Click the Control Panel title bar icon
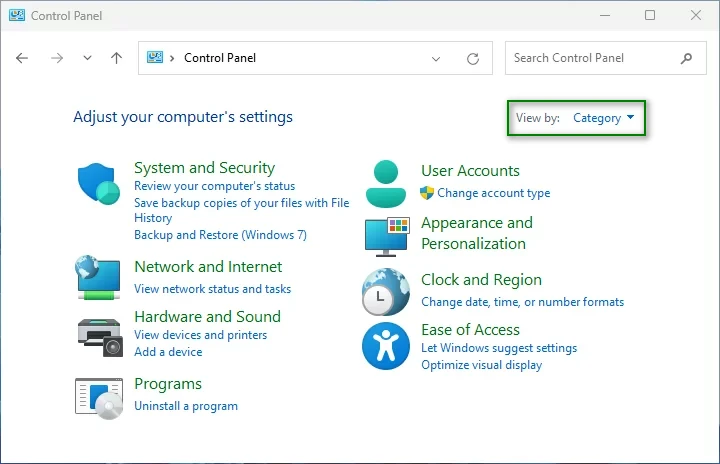 (x=17, y=15)
